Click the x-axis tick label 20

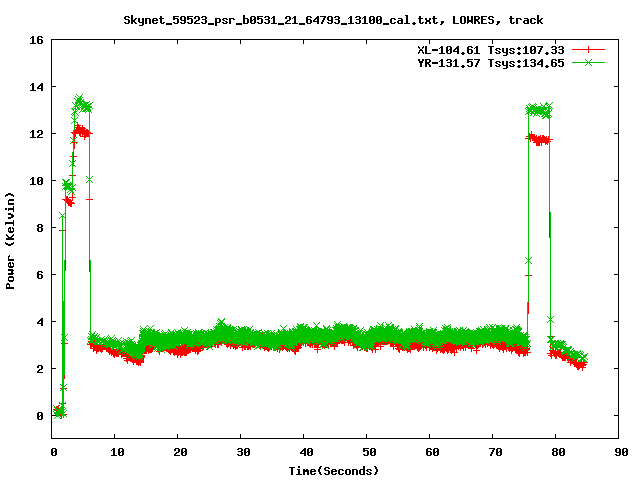coord(180,452)
